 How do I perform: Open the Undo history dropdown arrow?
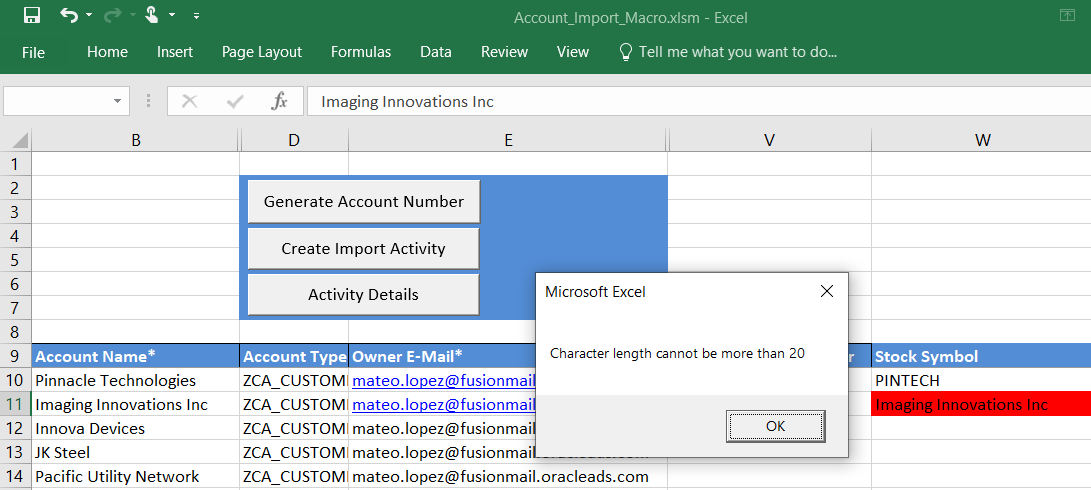tap(89, 16)
